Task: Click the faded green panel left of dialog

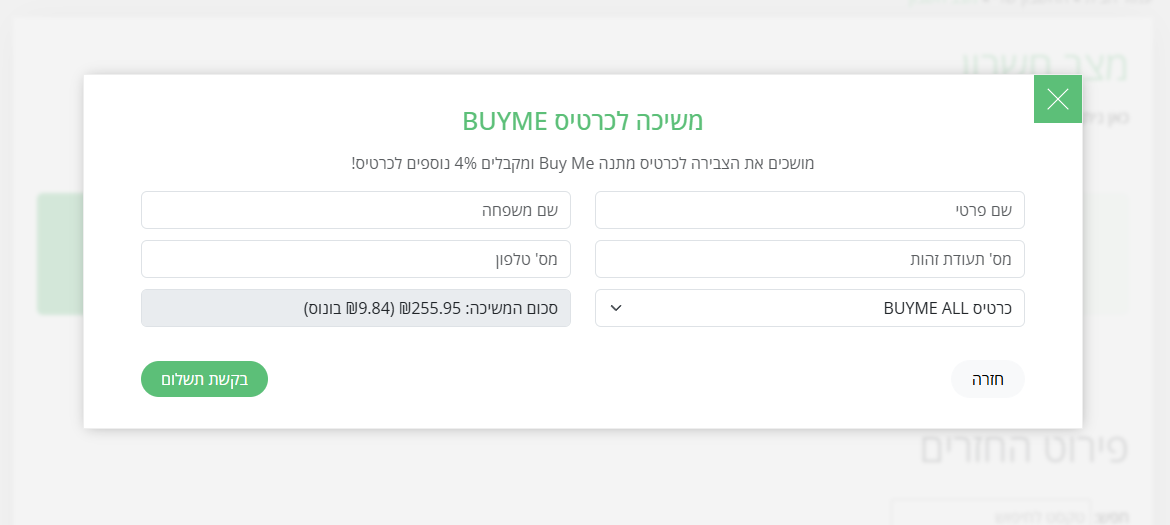Action: point(60,255)
